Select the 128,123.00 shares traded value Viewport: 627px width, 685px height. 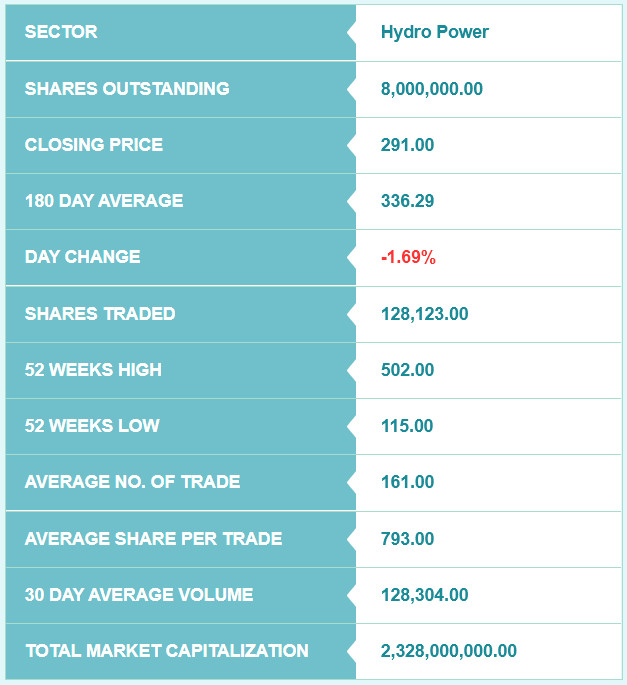click(x=425, y=314)
